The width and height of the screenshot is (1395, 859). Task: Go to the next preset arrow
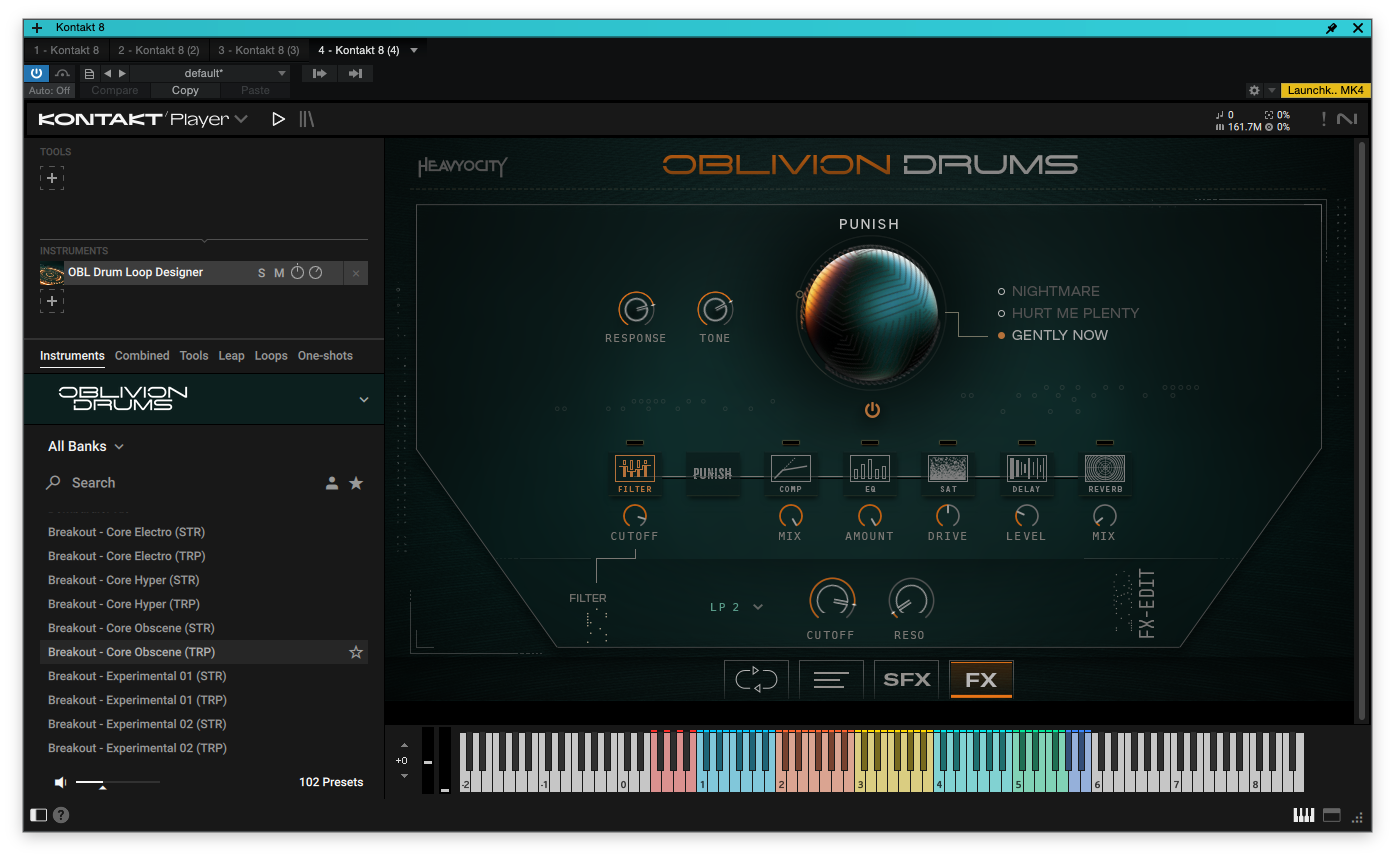[x=123, y=73]
